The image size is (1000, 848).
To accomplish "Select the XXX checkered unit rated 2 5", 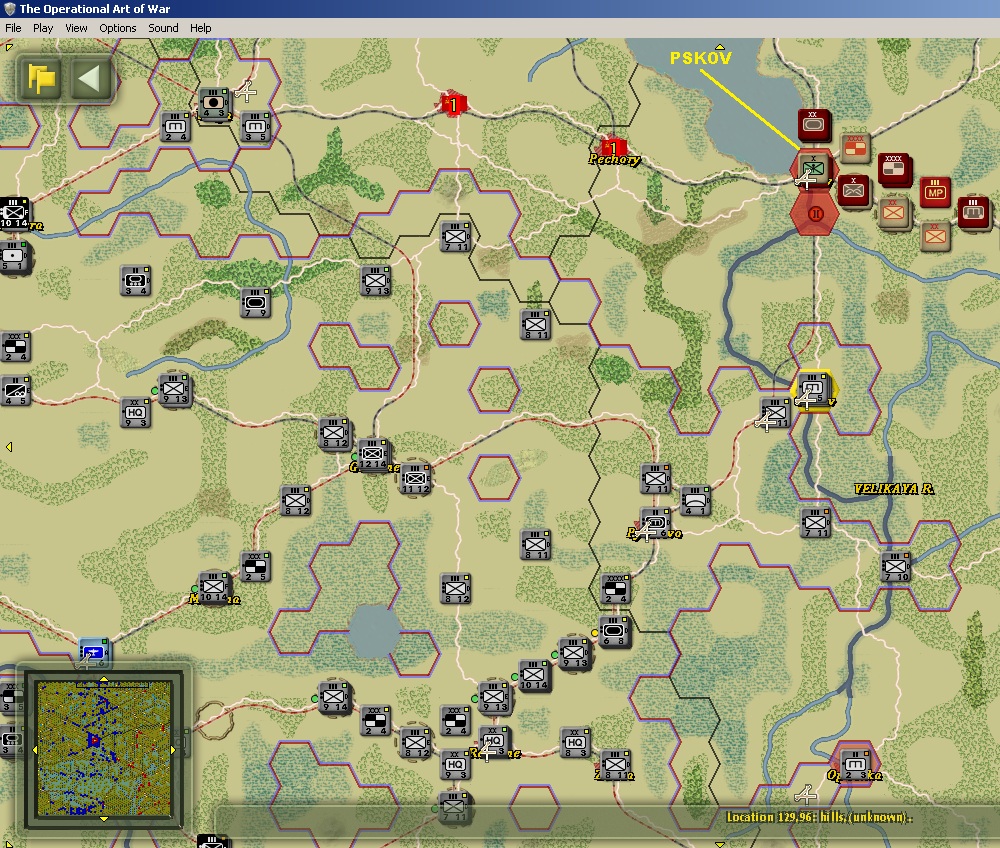I will point(255,567).
